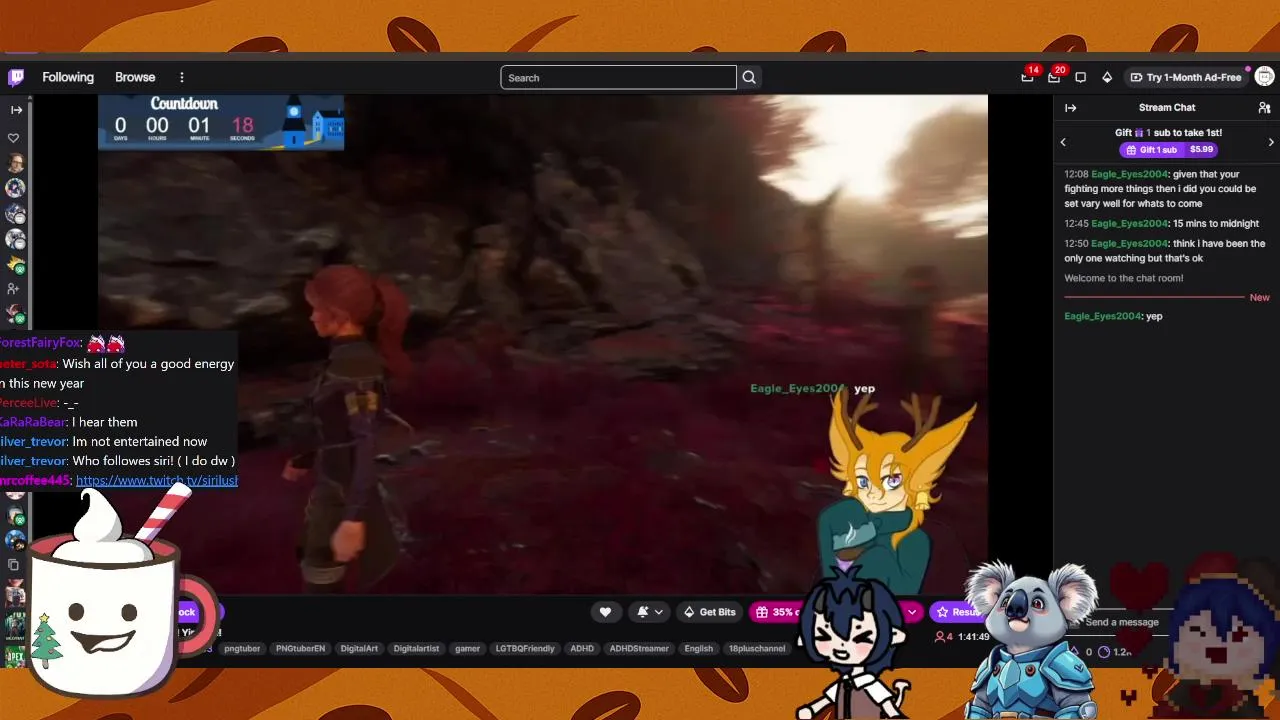Click the Countdown timer overlay
1280x720 pixels.
point(221,123)
